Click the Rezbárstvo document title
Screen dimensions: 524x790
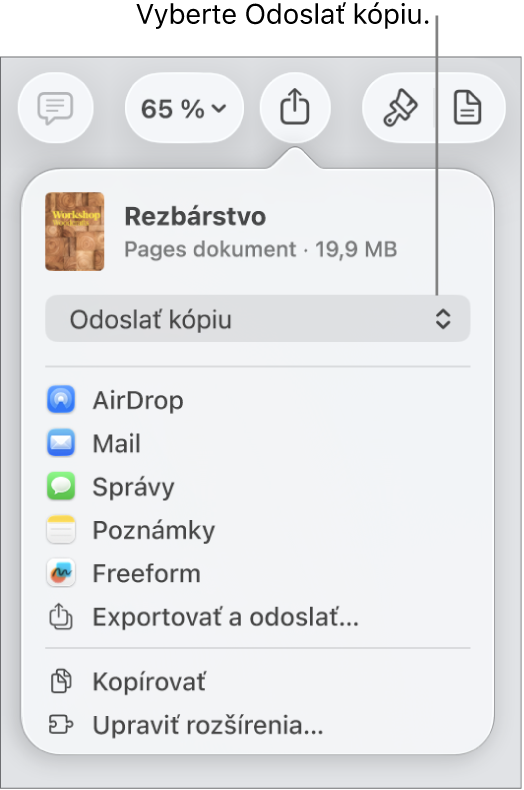pyautogui.click(x=195, y=217)
